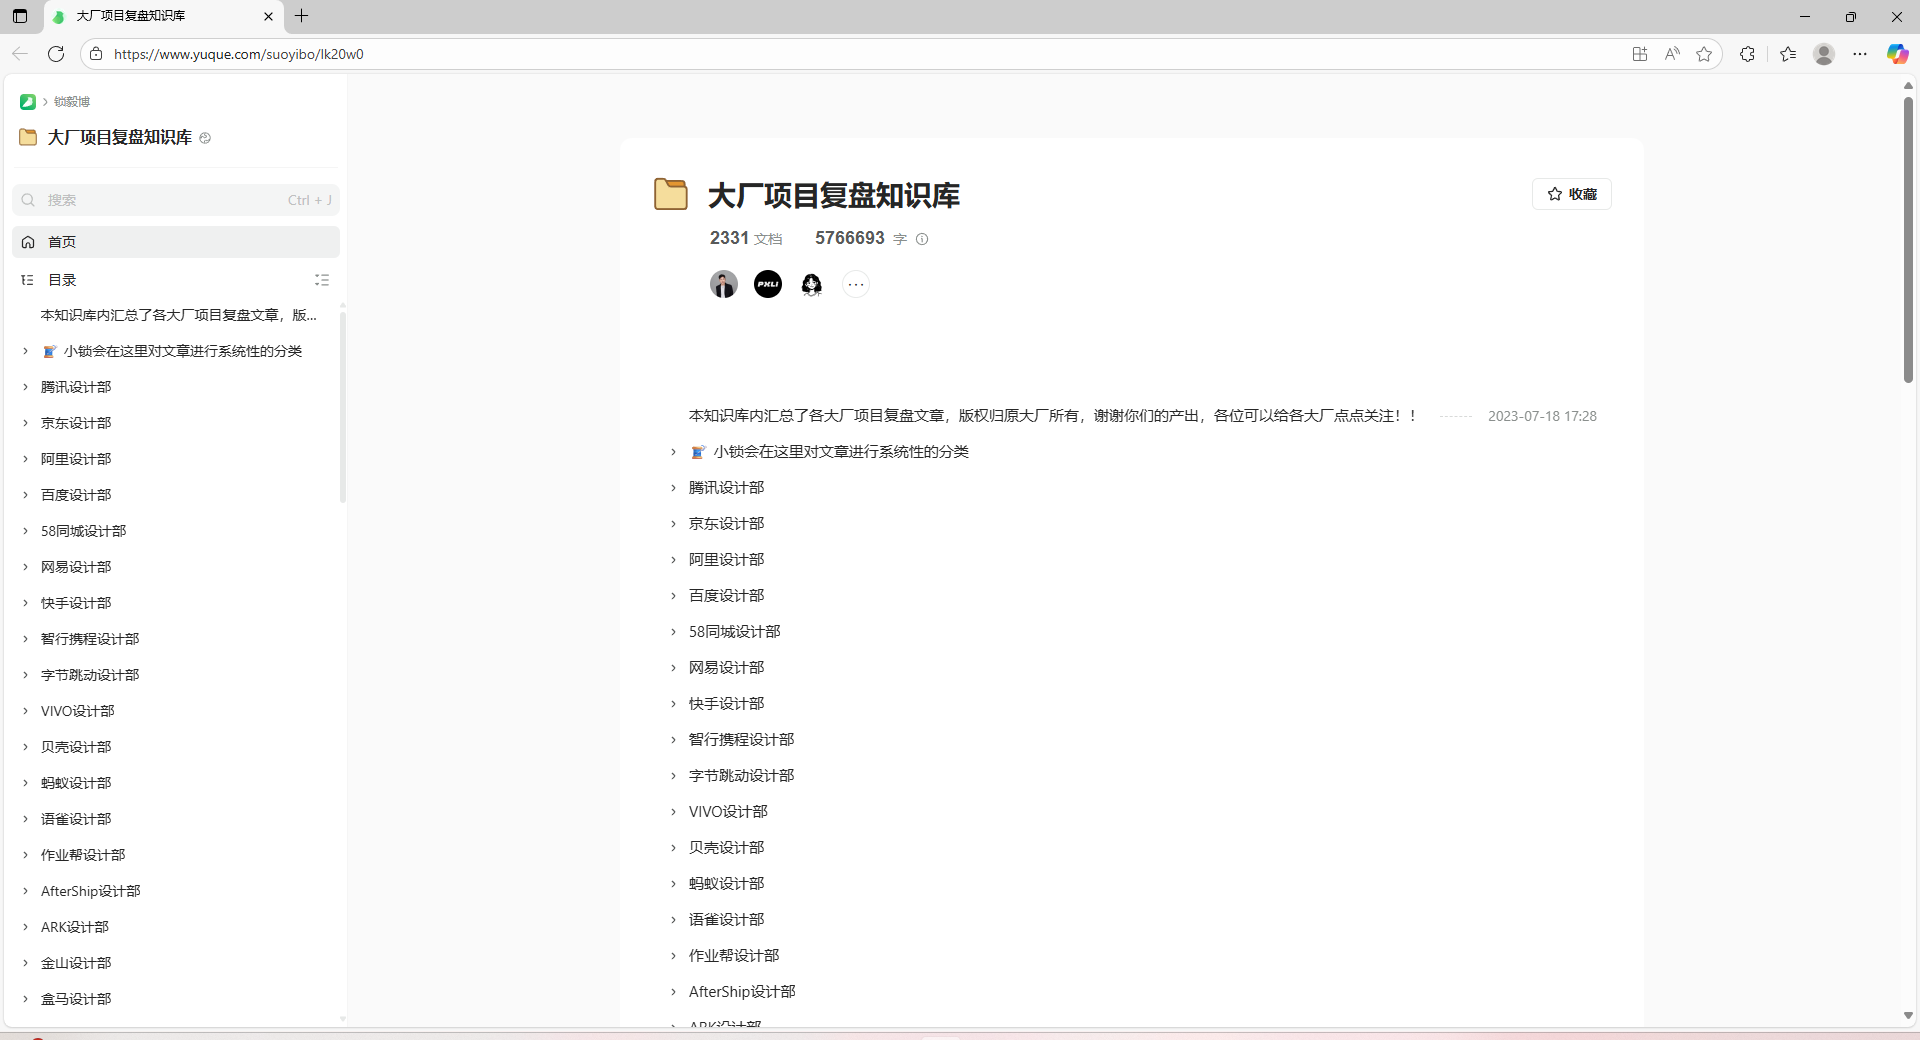
Task: Open 阿里设计部 link in main list
Action: click(x=726, y=560)
